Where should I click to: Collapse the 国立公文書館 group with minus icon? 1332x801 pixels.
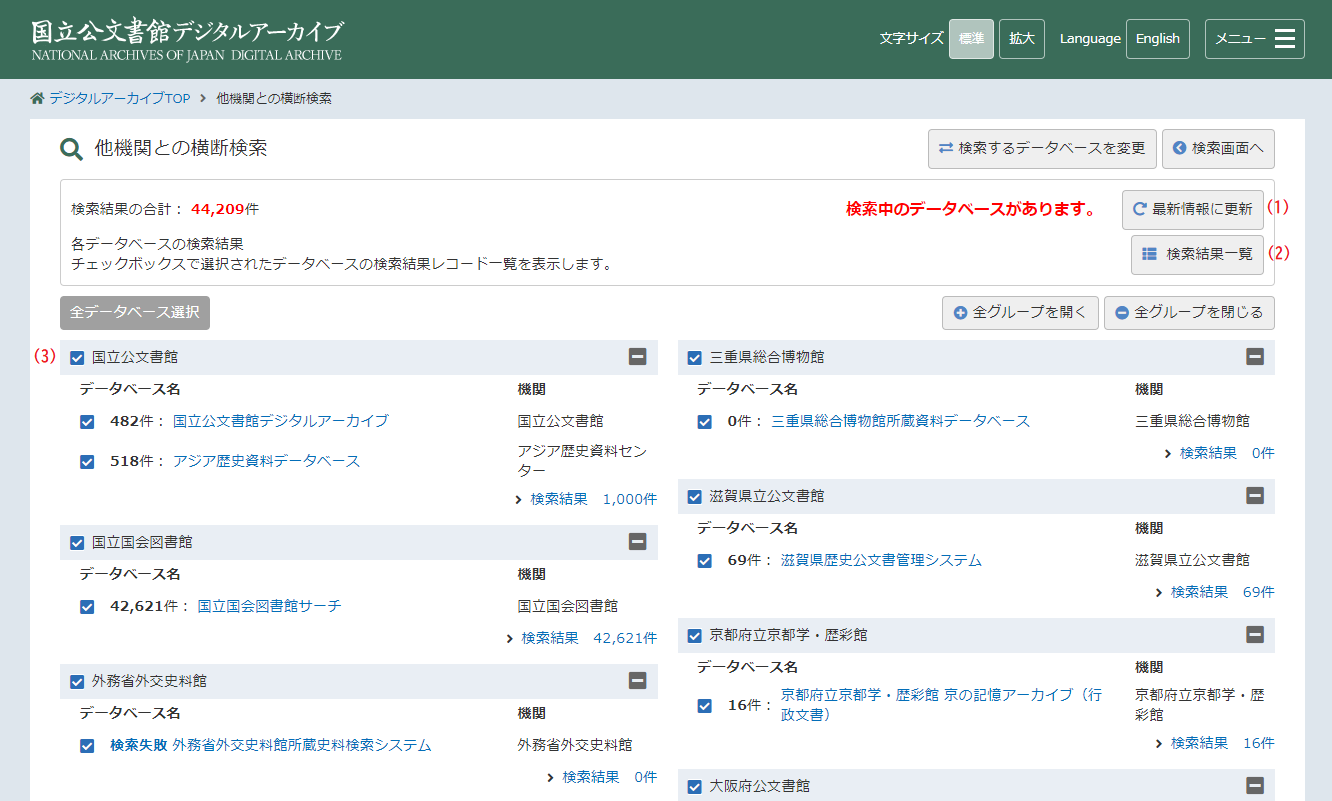[637, 356]
